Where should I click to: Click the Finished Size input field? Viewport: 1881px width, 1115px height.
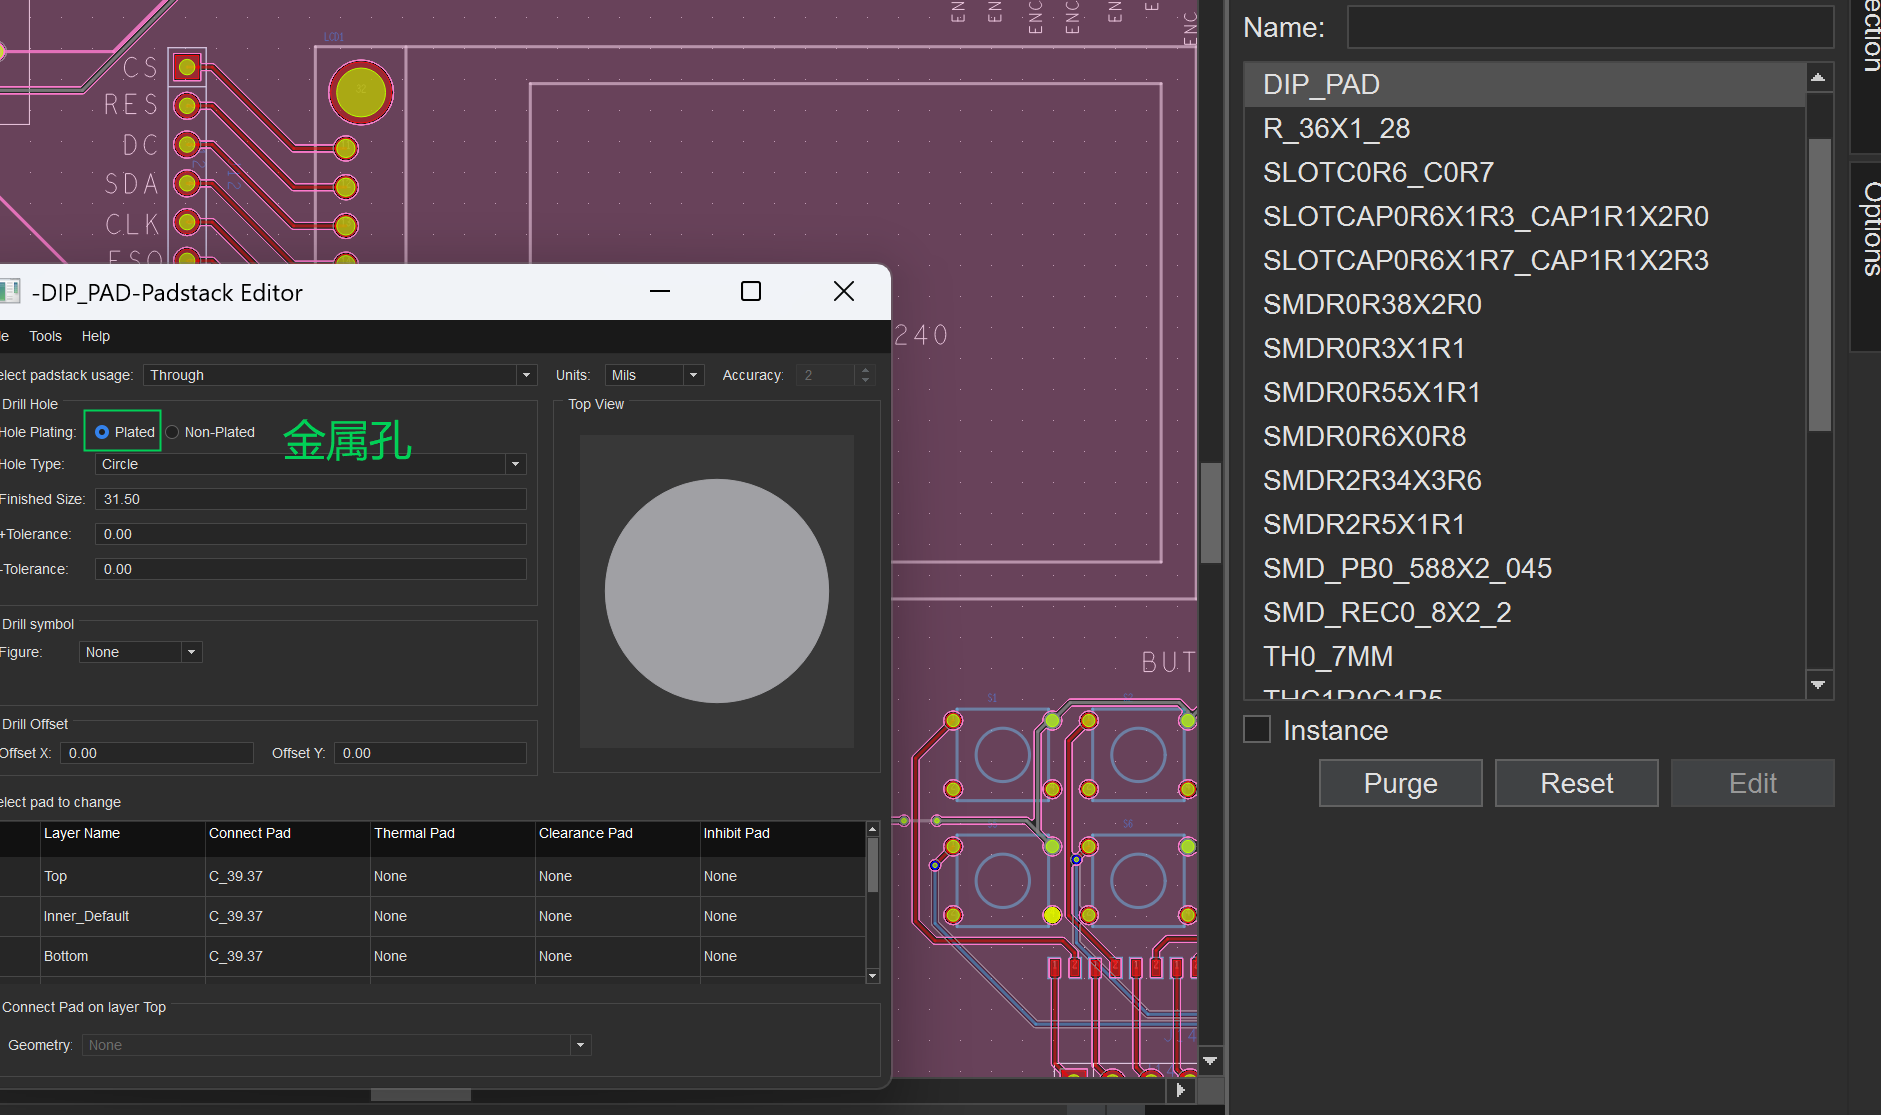[310, 499]
